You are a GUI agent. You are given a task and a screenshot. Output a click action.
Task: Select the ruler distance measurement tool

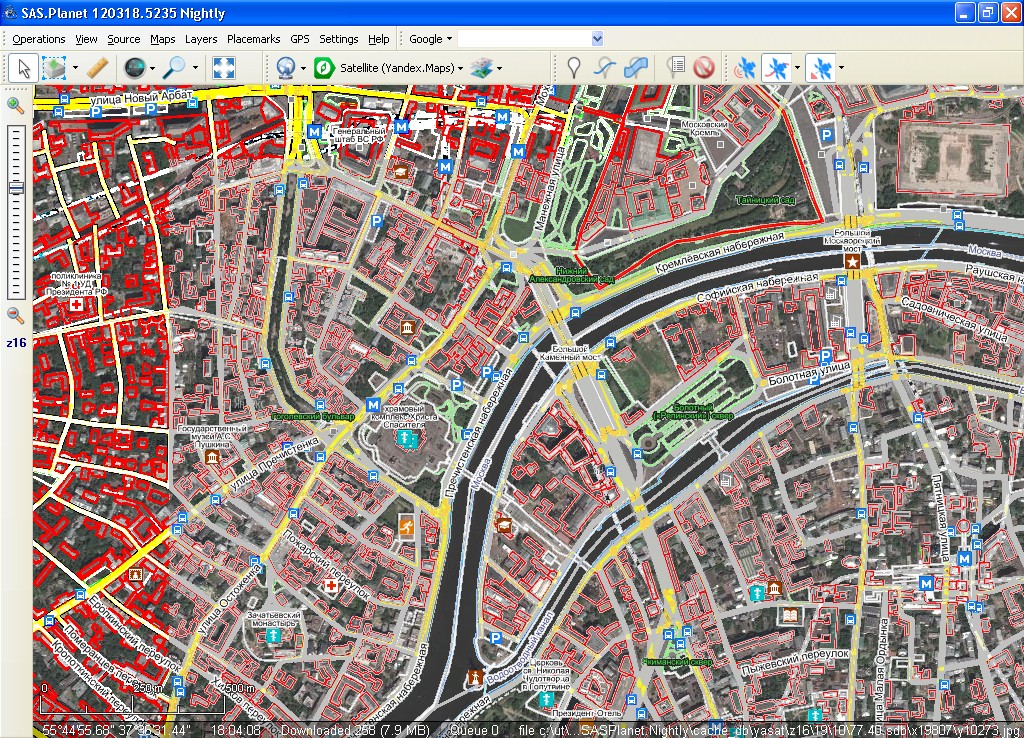[97, 68]
